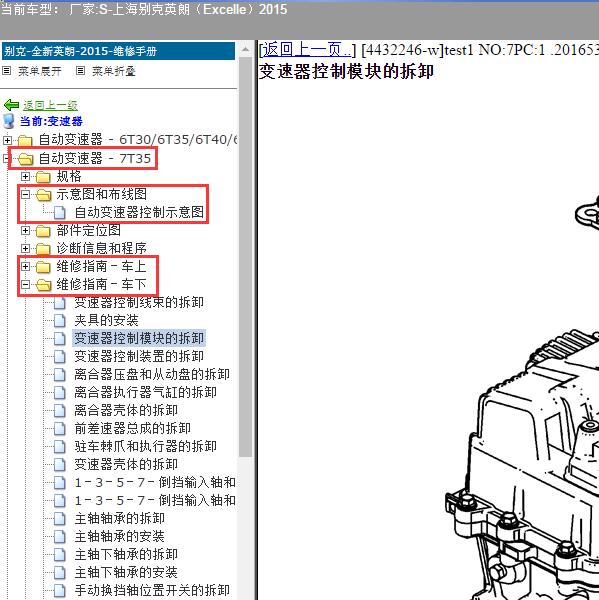Open 离合器压盘和从动盘的拆卸 document
This screenshot has width=599, height=600.
click(152, 374)
